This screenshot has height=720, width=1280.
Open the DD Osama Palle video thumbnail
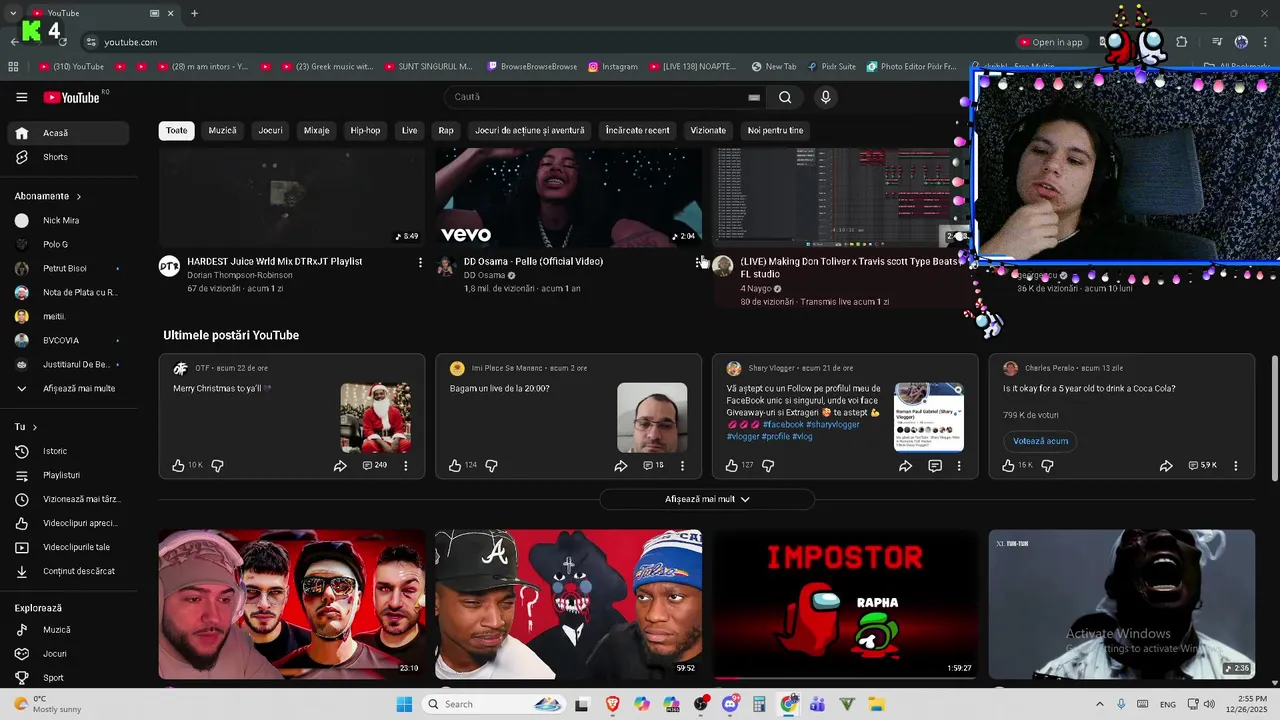point(568,197)
